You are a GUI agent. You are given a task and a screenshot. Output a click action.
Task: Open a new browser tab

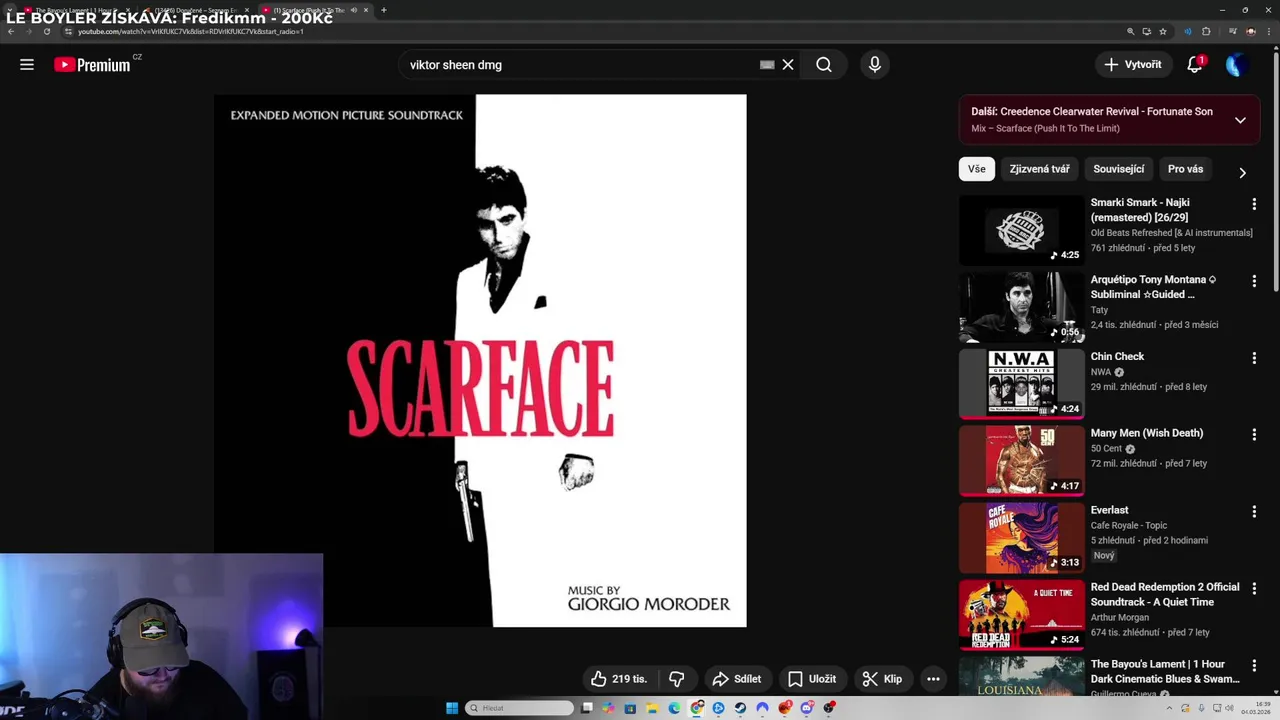383,10
